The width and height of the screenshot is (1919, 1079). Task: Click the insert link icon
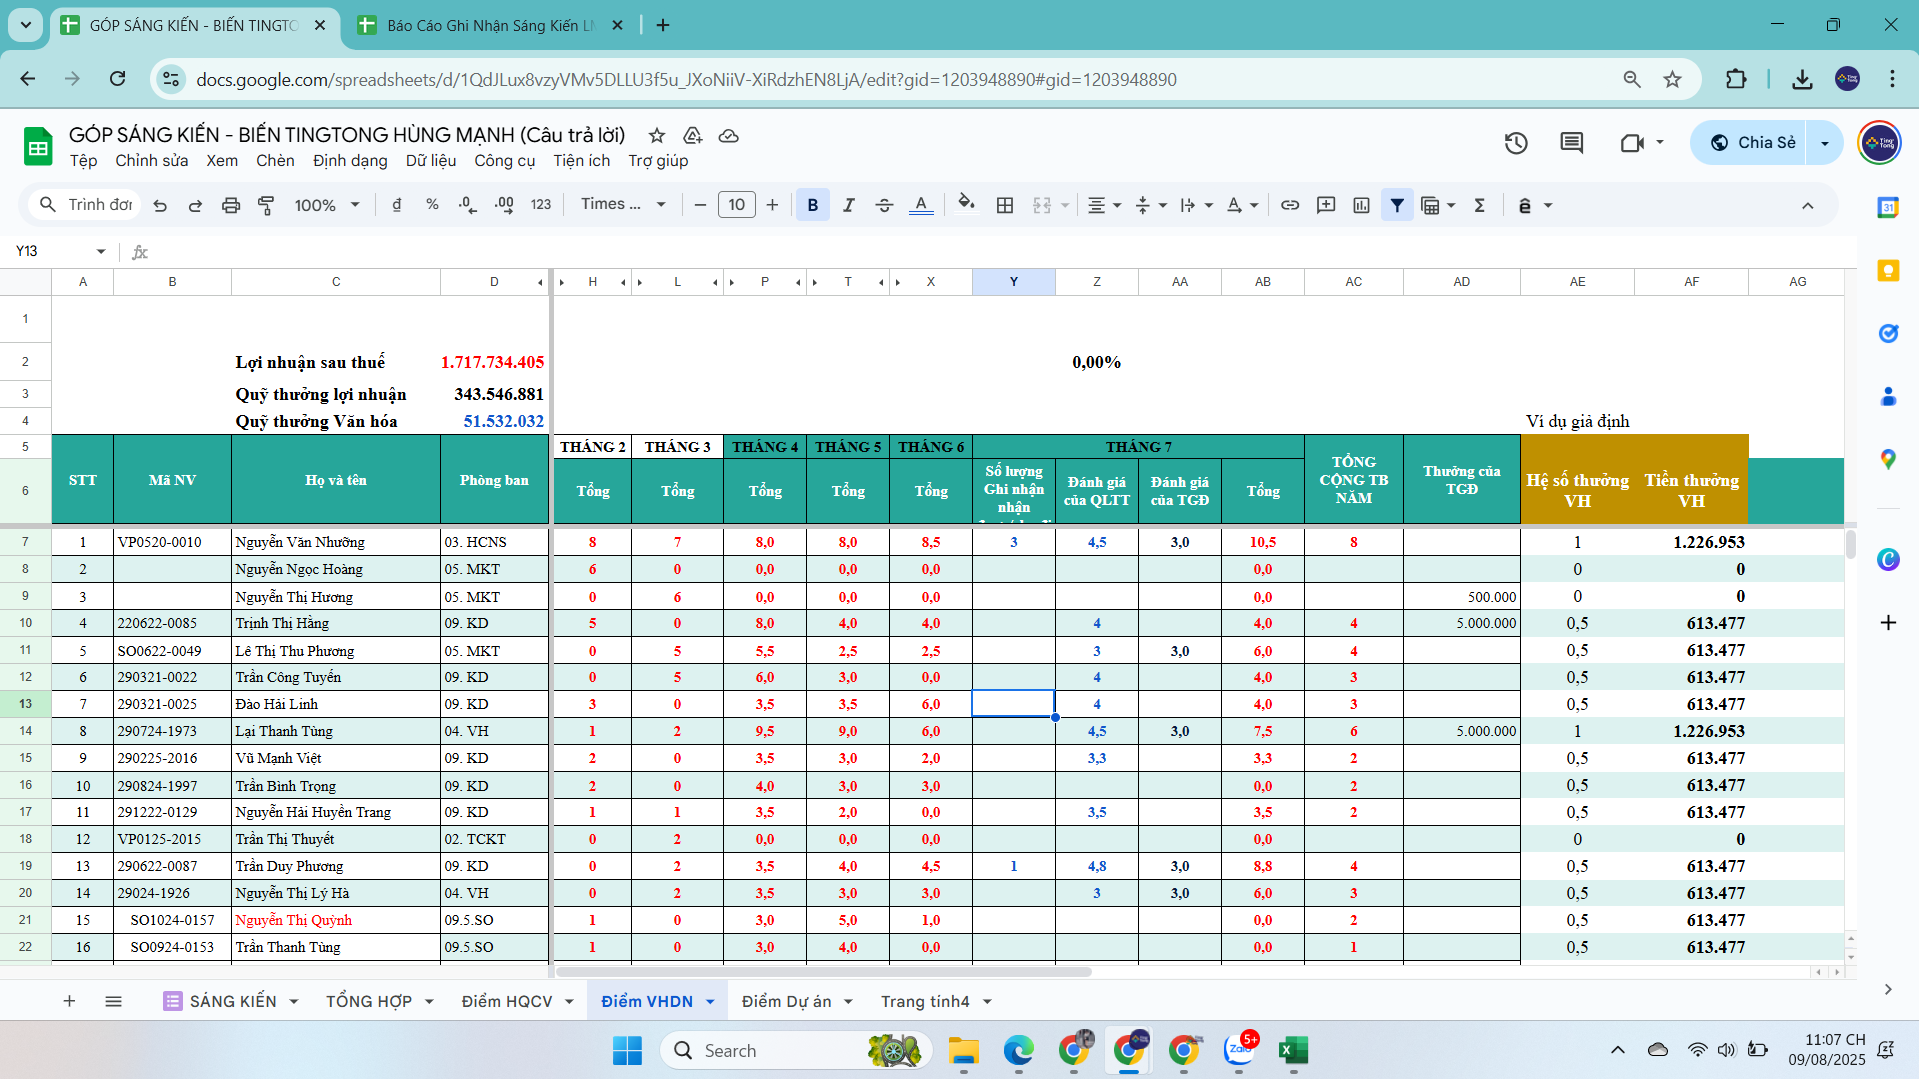[x=1290, y=205]
